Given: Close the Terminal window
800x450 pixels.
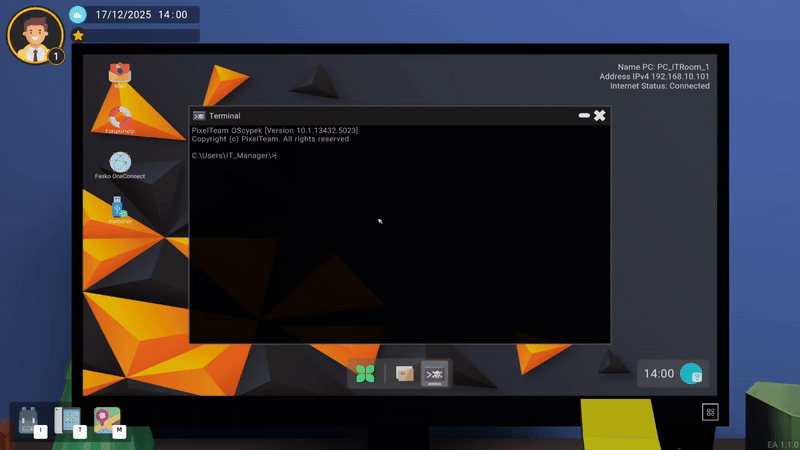Looking at the screenshot, I should (600, 116).
